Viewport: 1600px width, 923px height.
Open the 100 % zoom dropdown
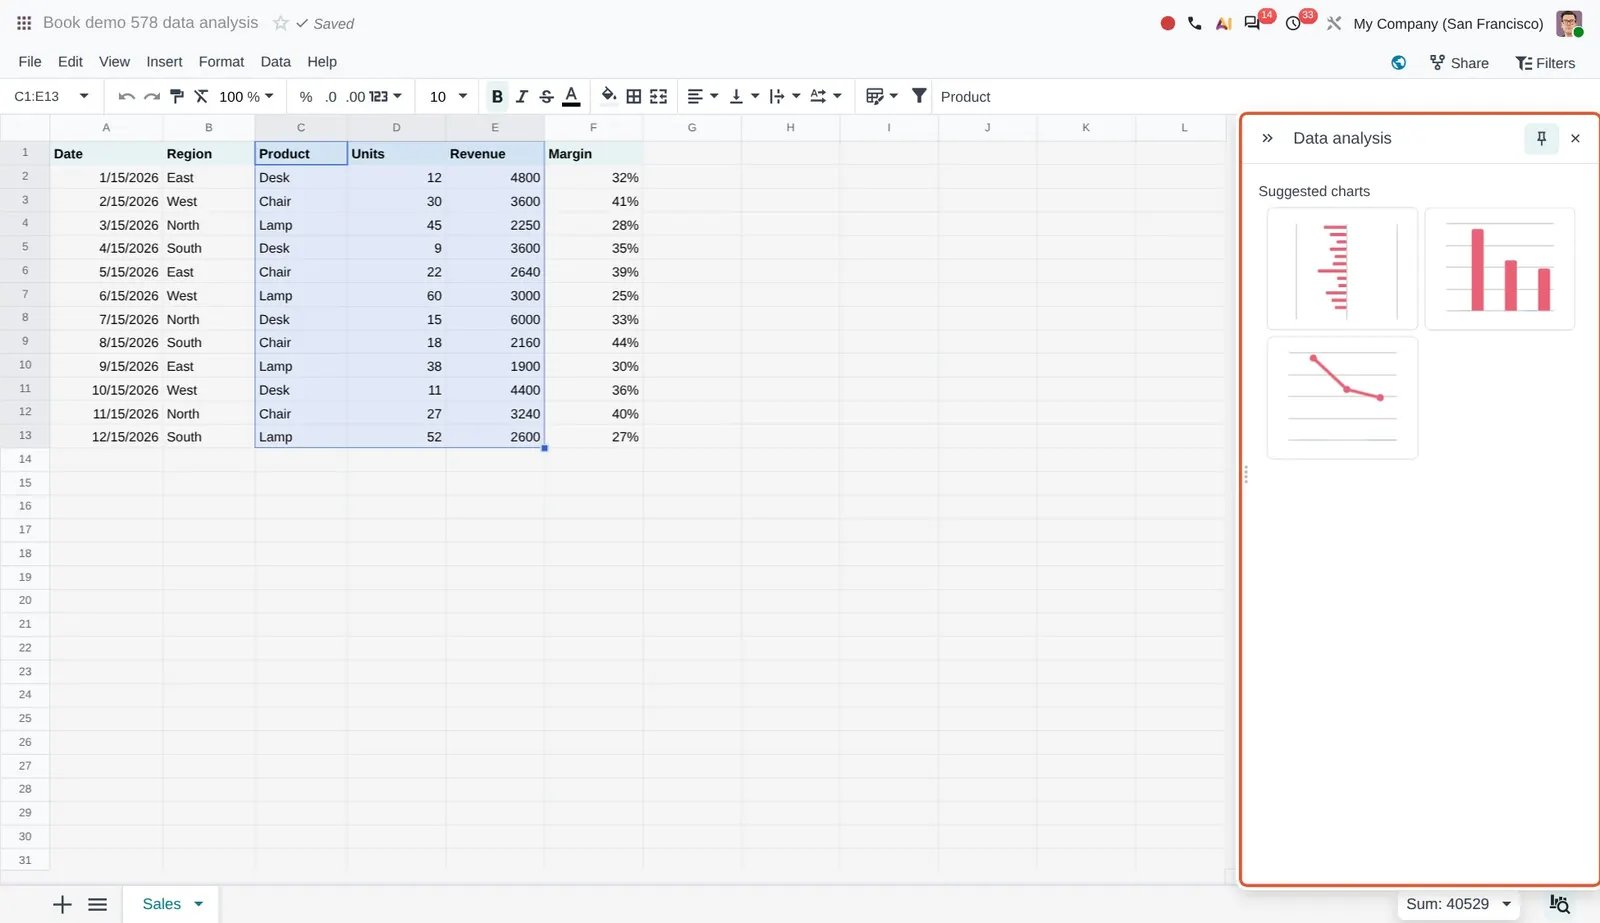point(246,97)
